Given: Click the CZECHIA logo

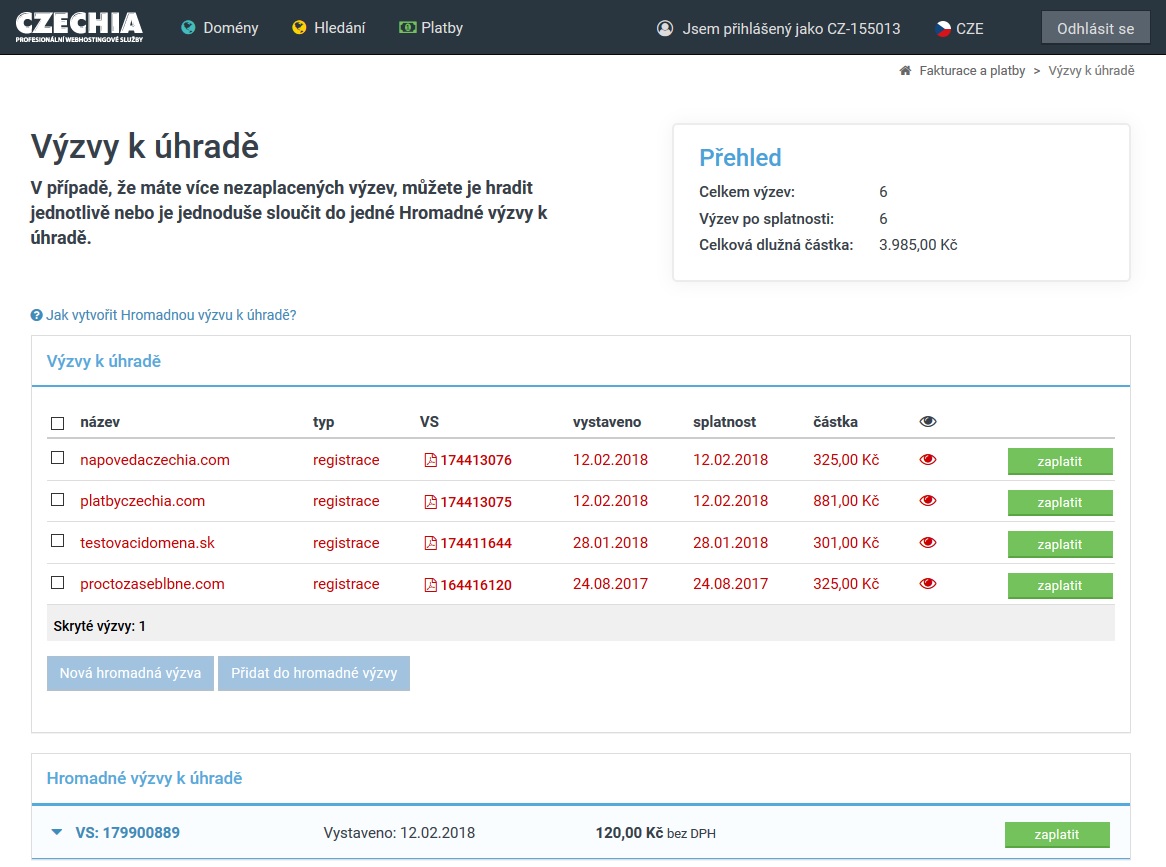Looking at the screenshot, I should pyautogui.click(x=79, y=28).
